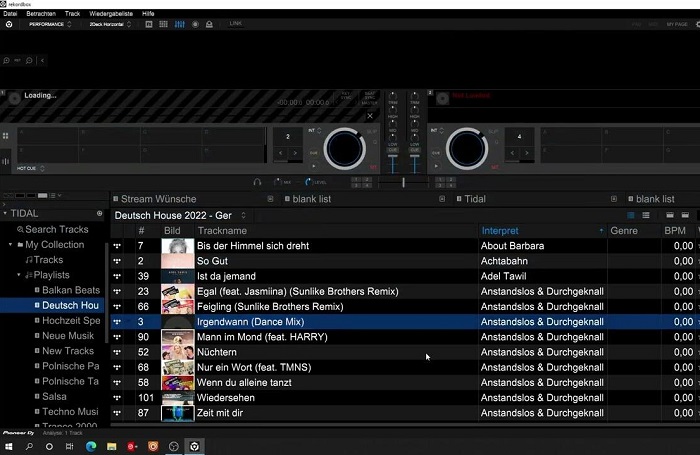Viewport: 700px width, 455px height.
Task: Toggle MT master tempo on deck 1
Action: (x=373, y=167)
